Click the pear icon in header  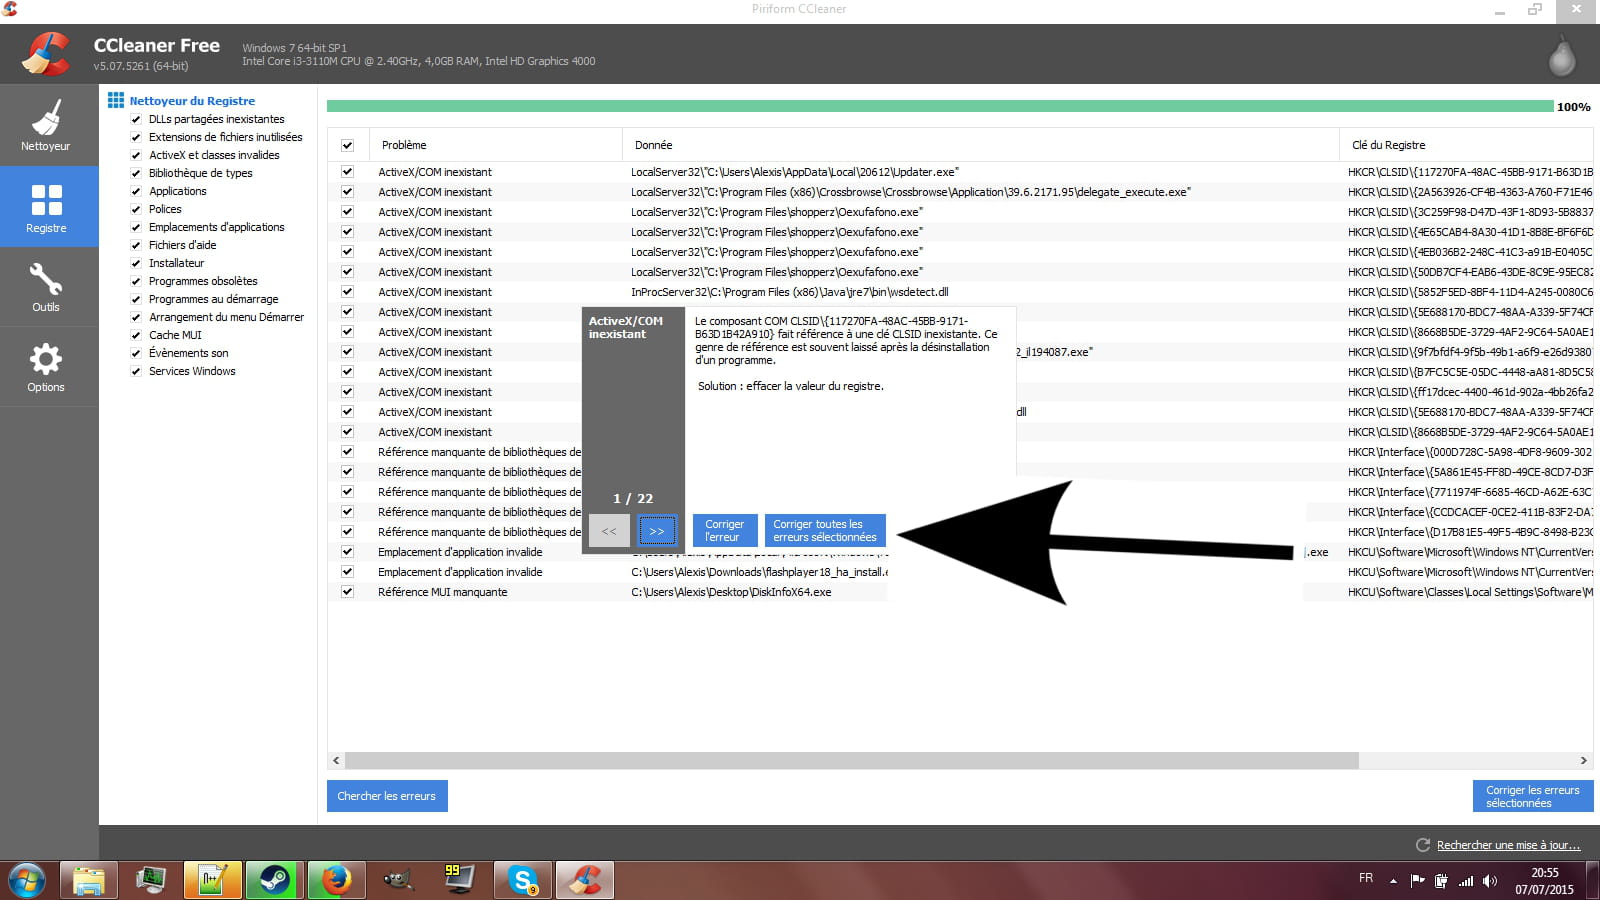[1561, 58]
